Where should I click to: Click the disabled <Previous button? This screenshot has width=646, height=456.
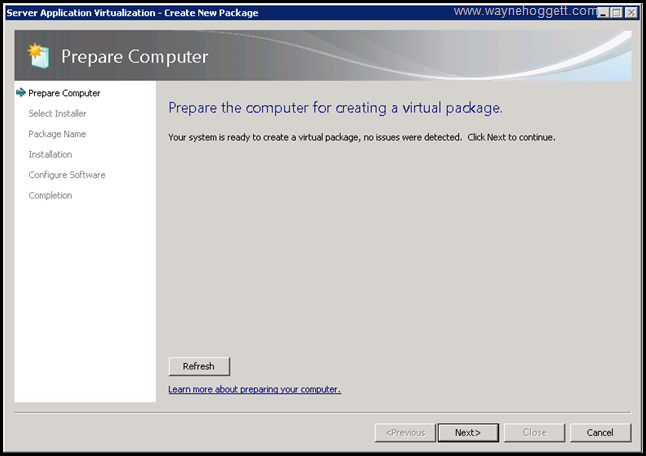click(x=405, y=433)
